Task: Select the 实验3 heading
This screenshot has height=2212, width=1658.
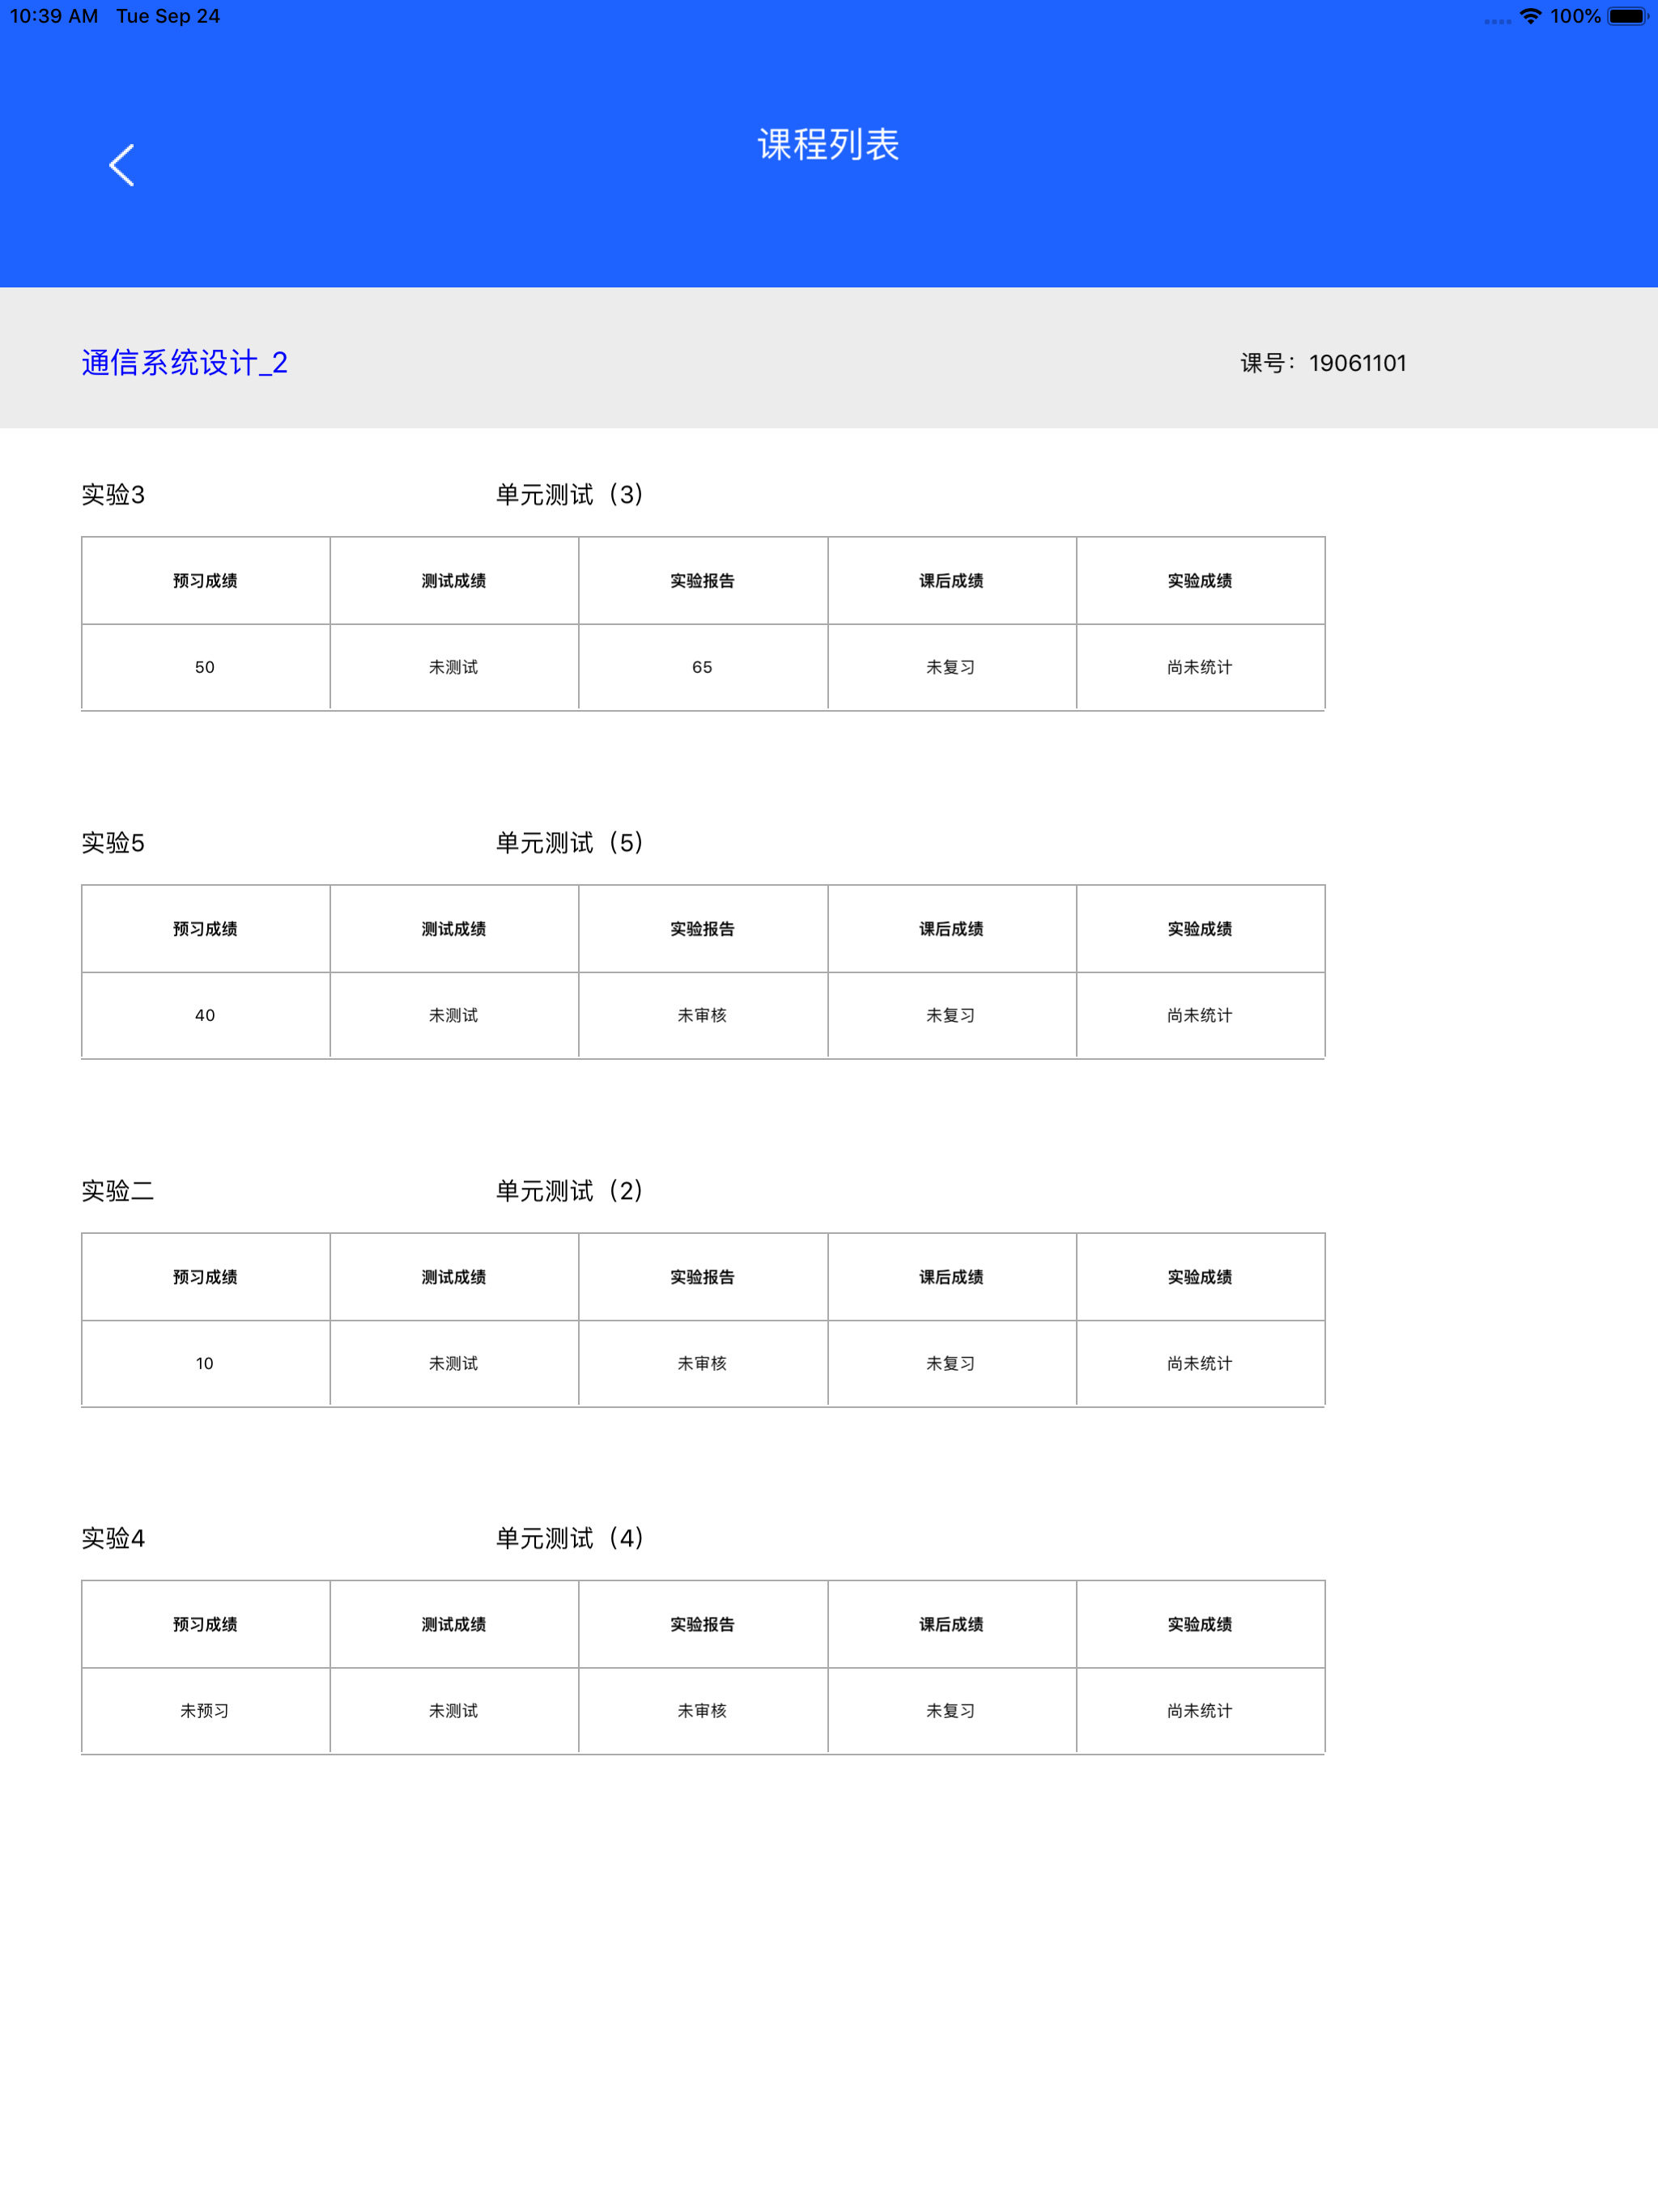Action: (113, 495)
